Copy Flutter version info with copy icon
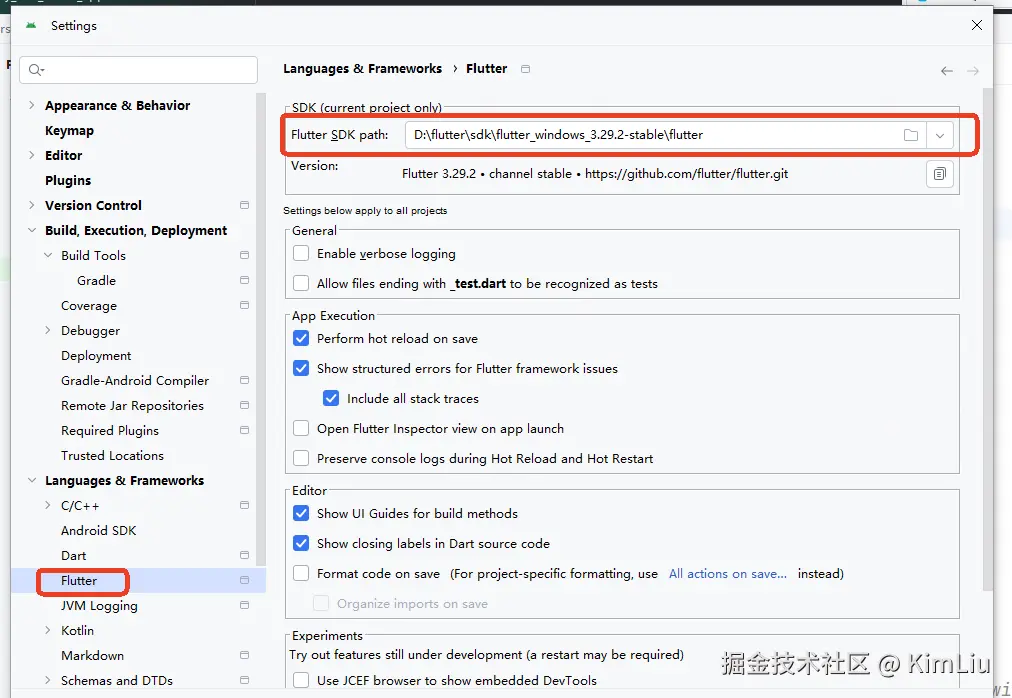Viewport: 1012px width, 698px height. (x=940, y=174)
